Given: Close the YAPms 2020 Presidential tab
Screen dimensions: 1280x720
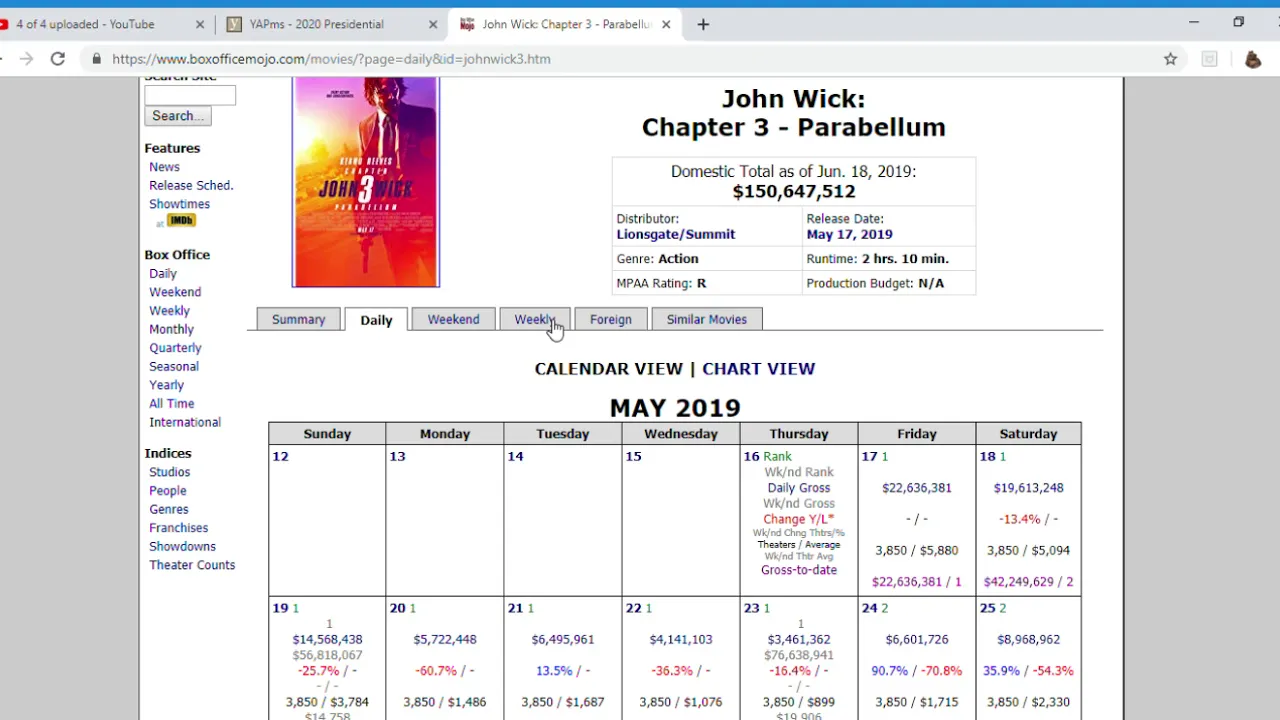Looking at the screenshot, I should tap(435, 24).
